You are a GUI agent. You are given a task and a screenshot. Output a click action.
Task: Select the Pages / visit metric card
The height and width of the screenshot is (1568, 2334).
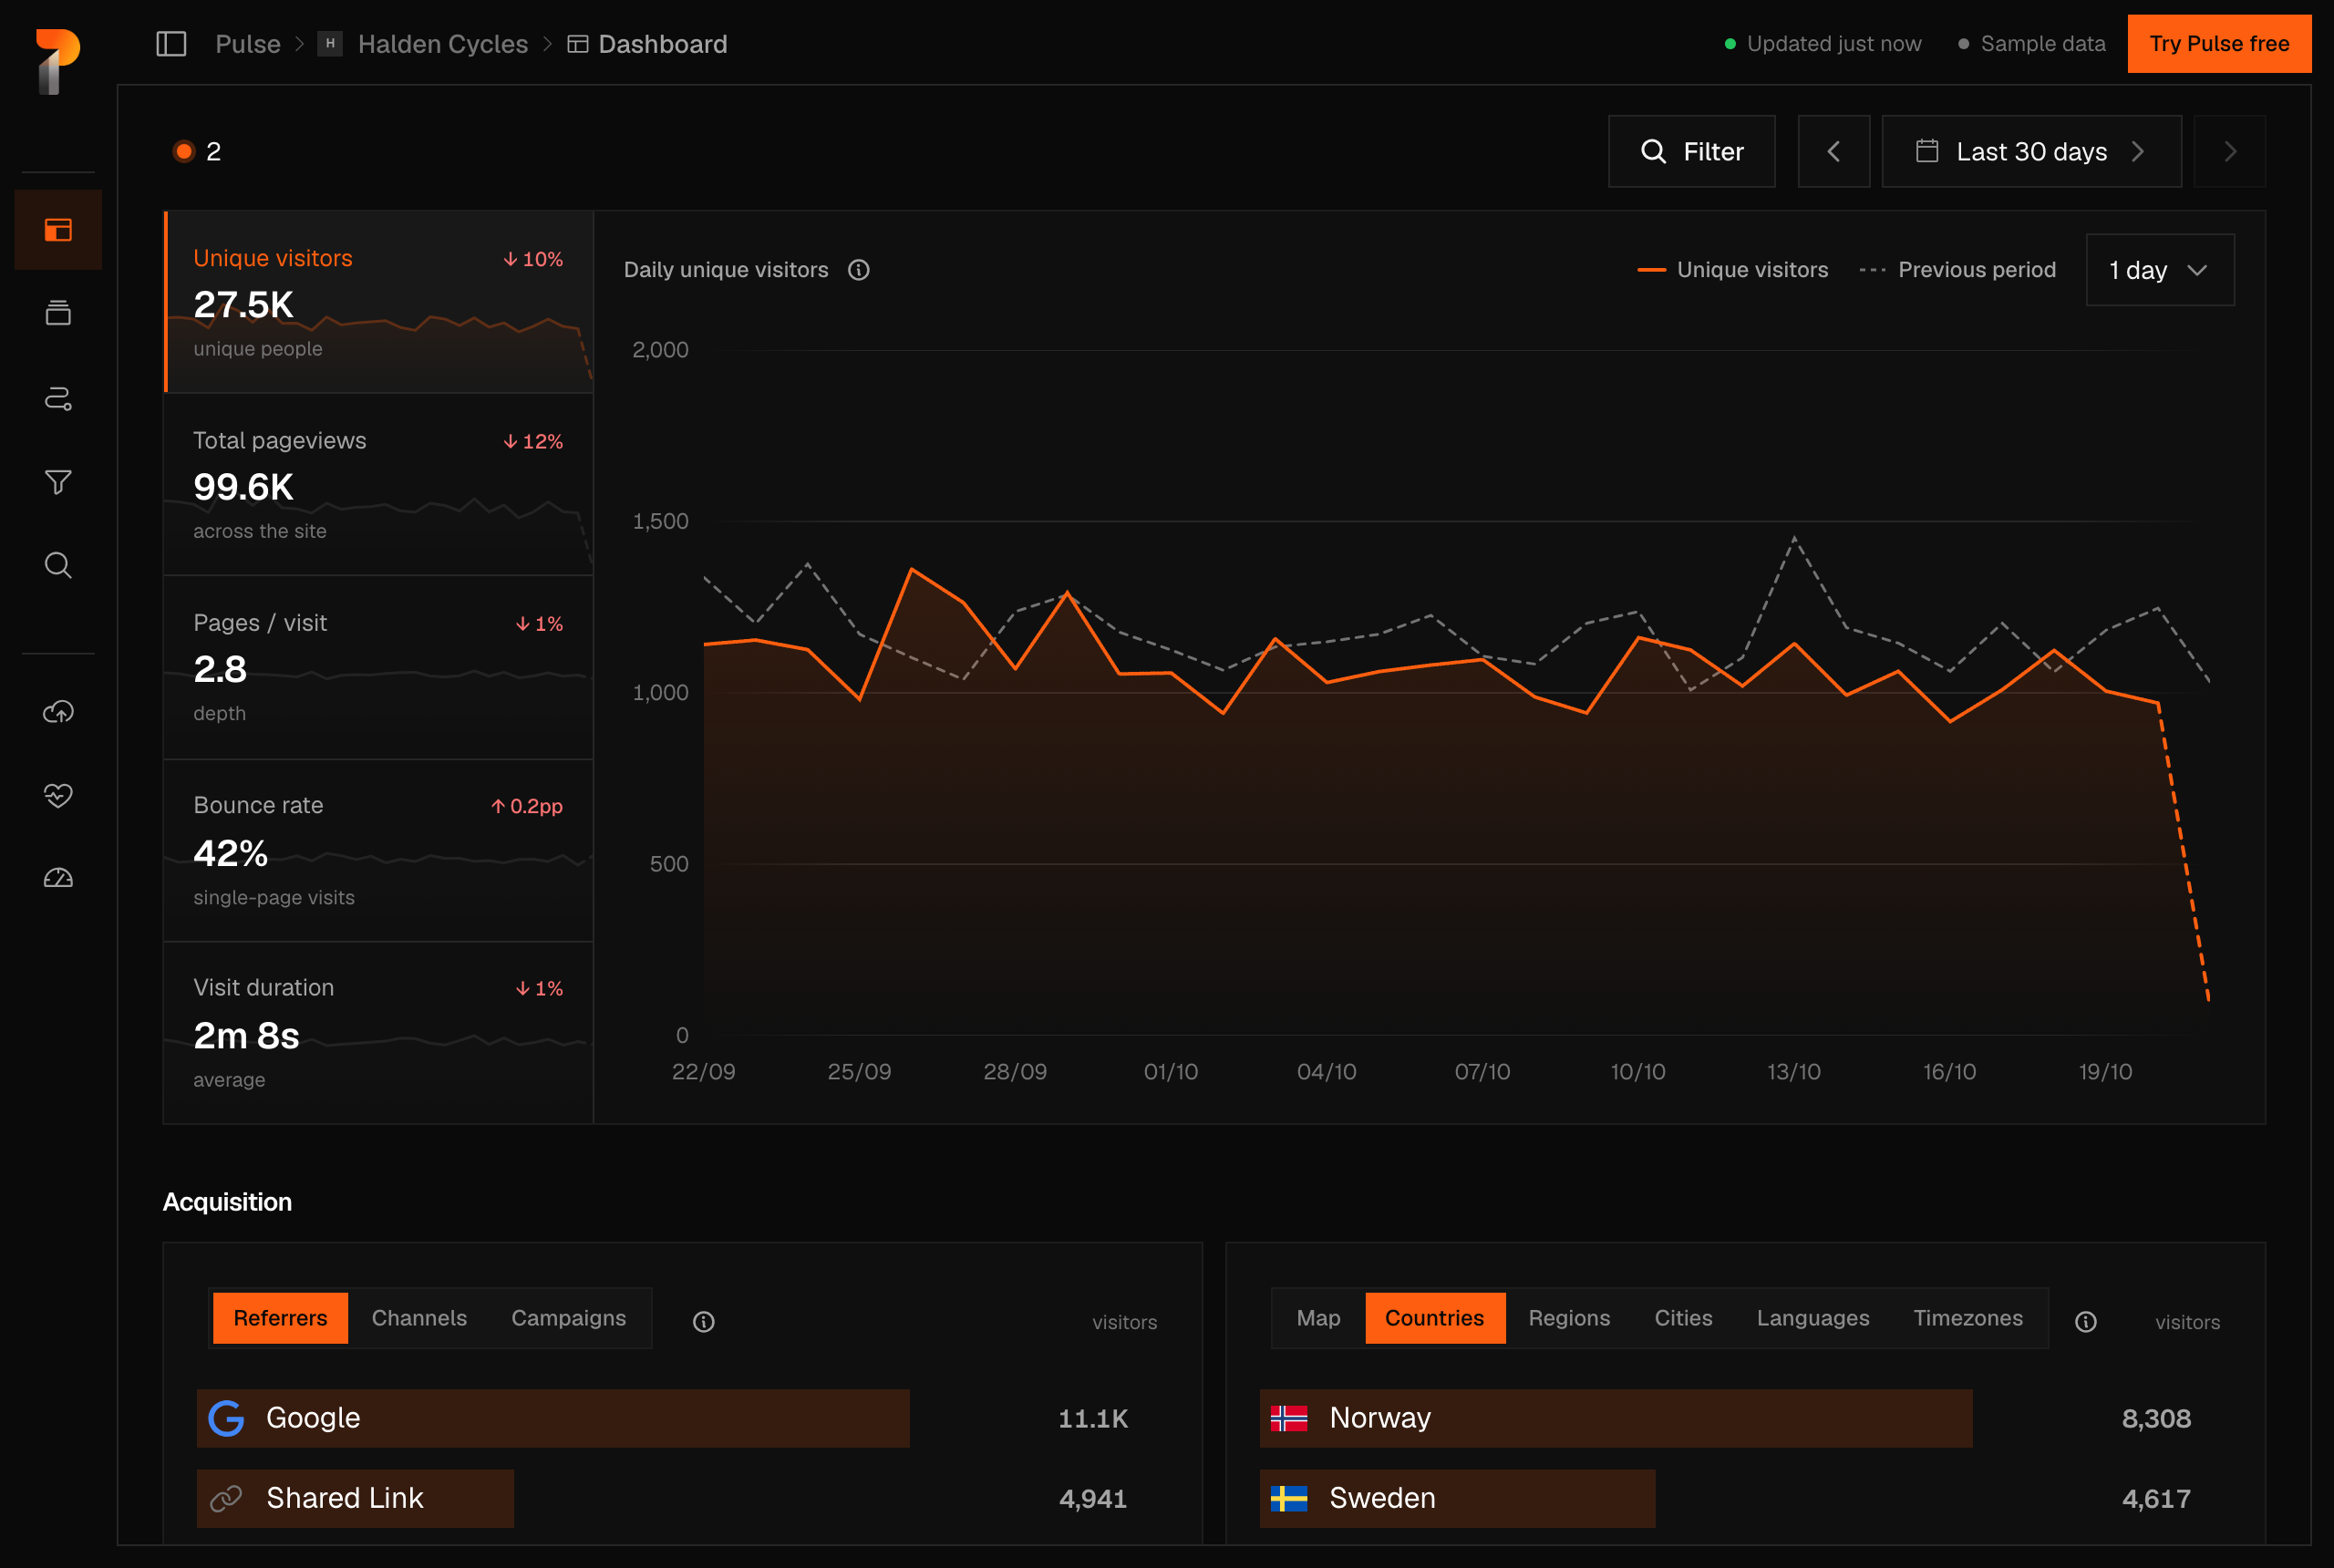coord(378,667)
